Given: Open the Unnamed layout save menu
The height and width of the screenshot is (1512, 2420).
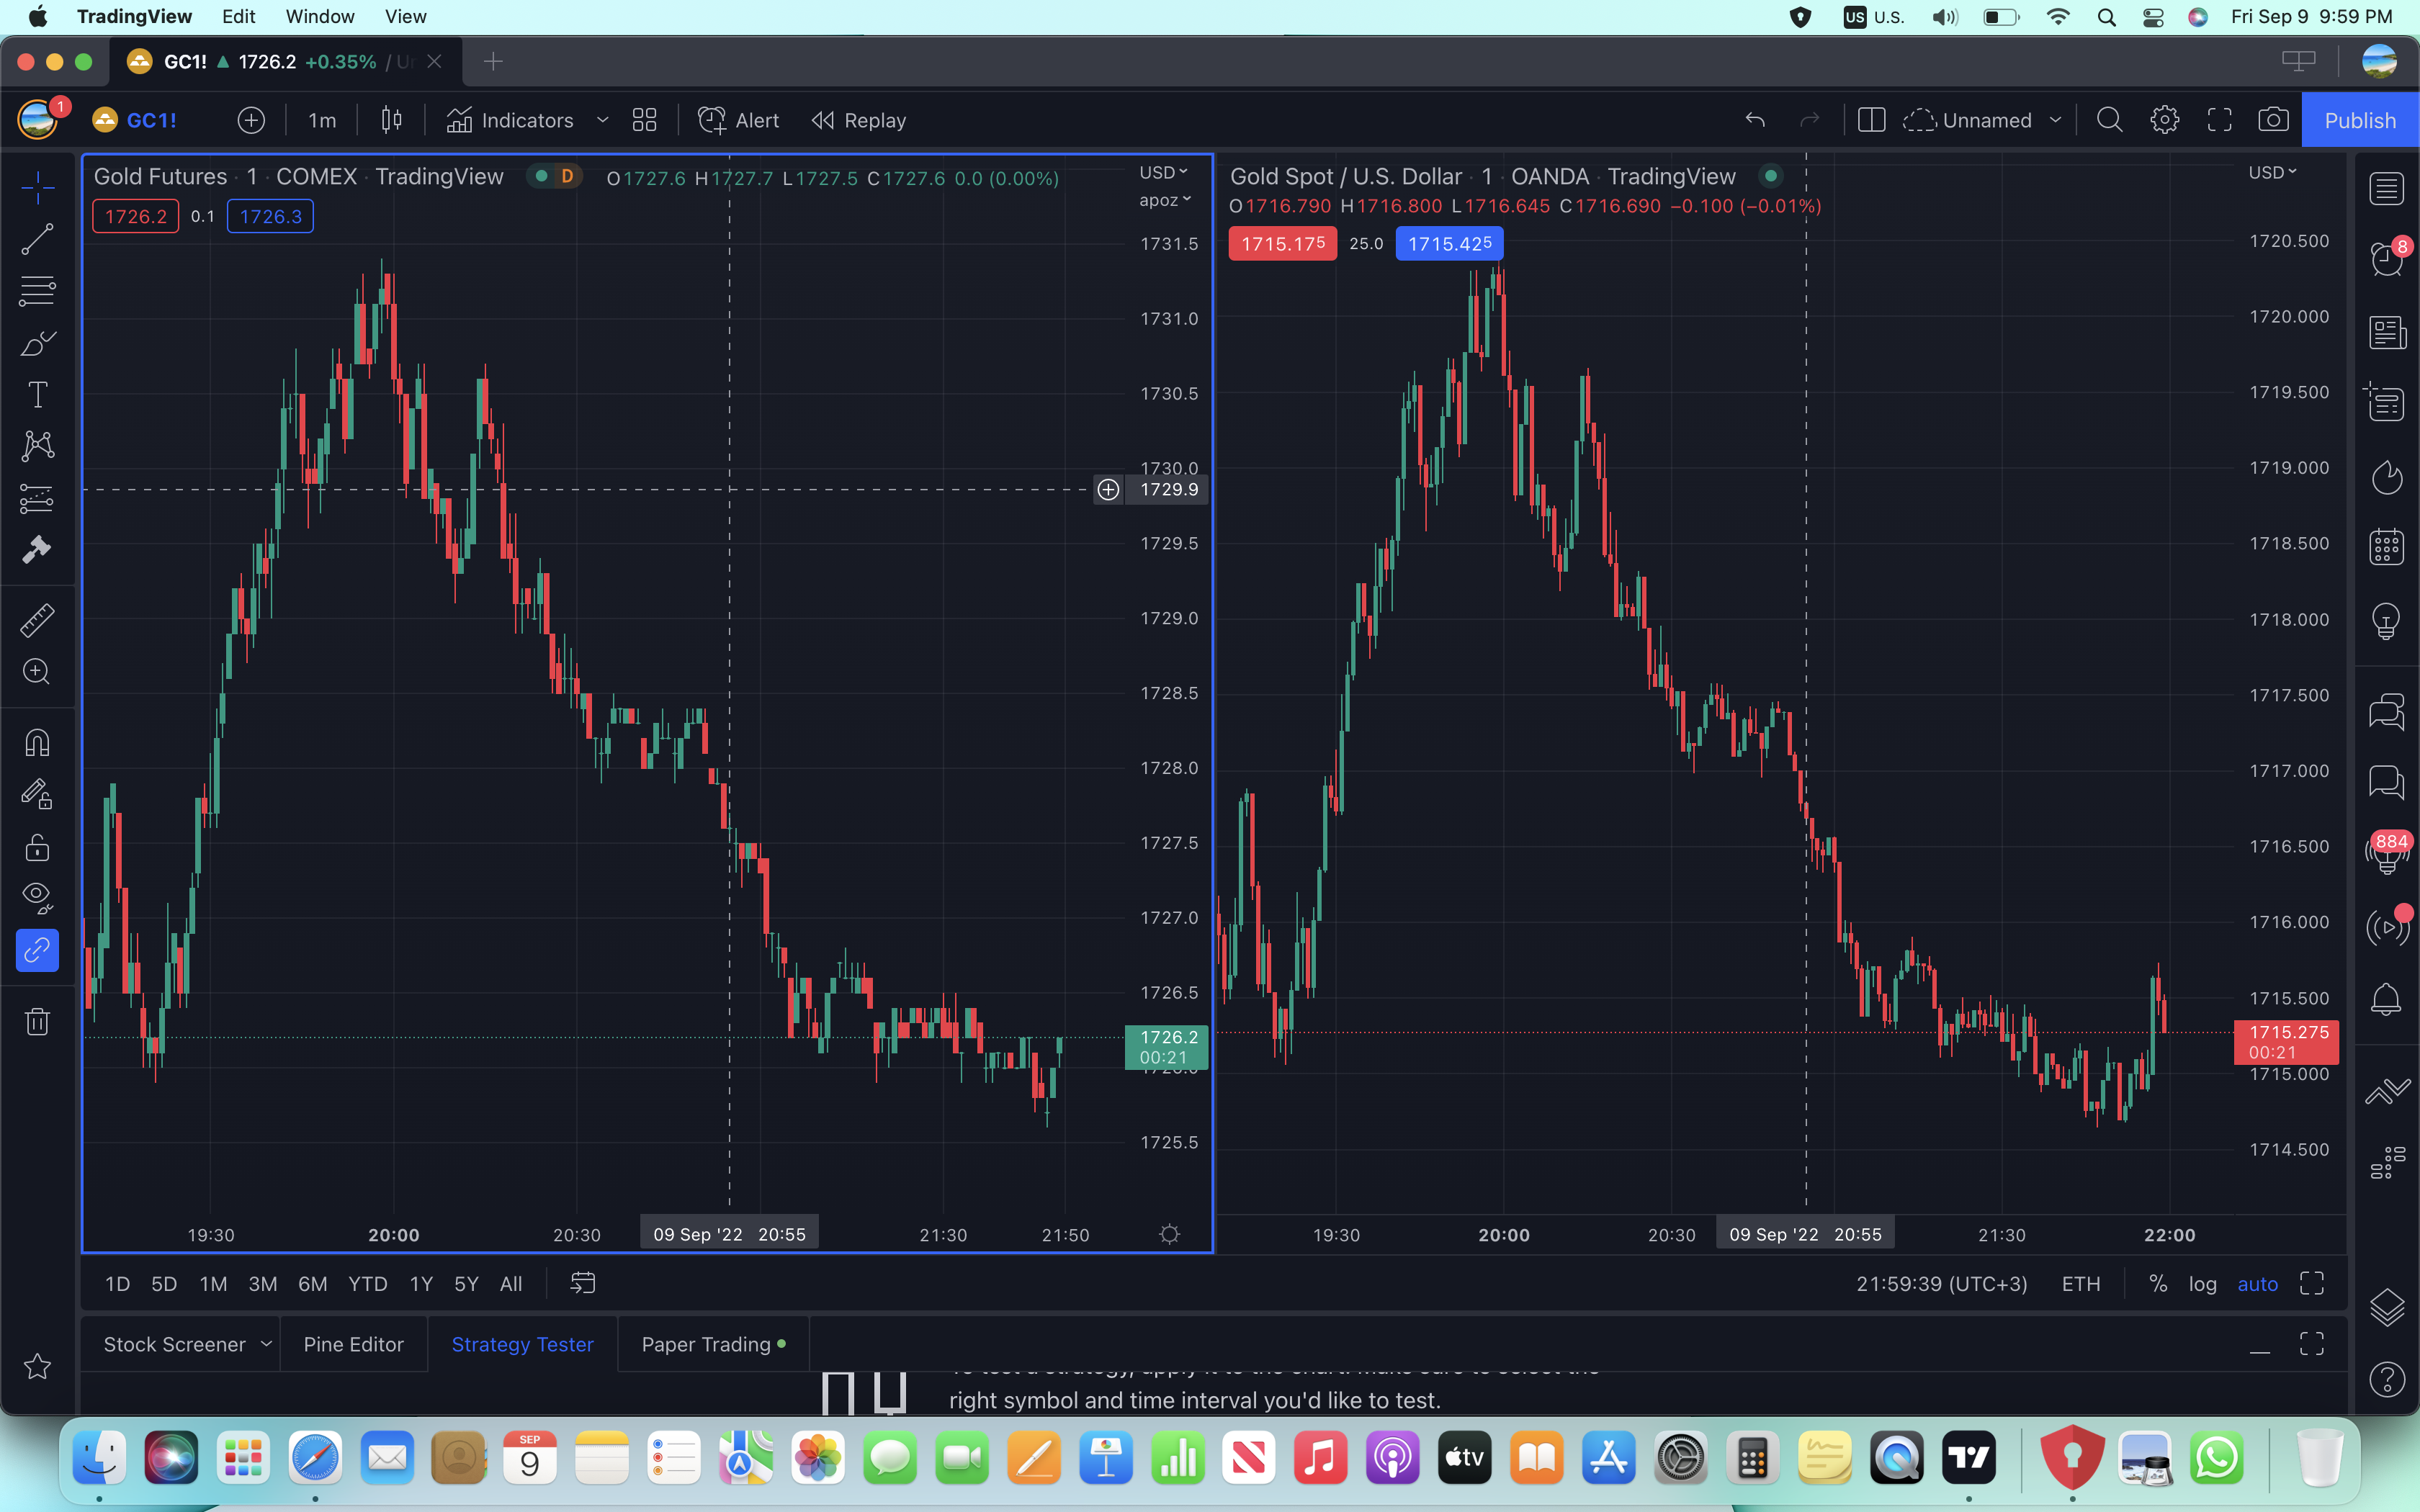Looking at the screenshot, I should click(1967, 120).
